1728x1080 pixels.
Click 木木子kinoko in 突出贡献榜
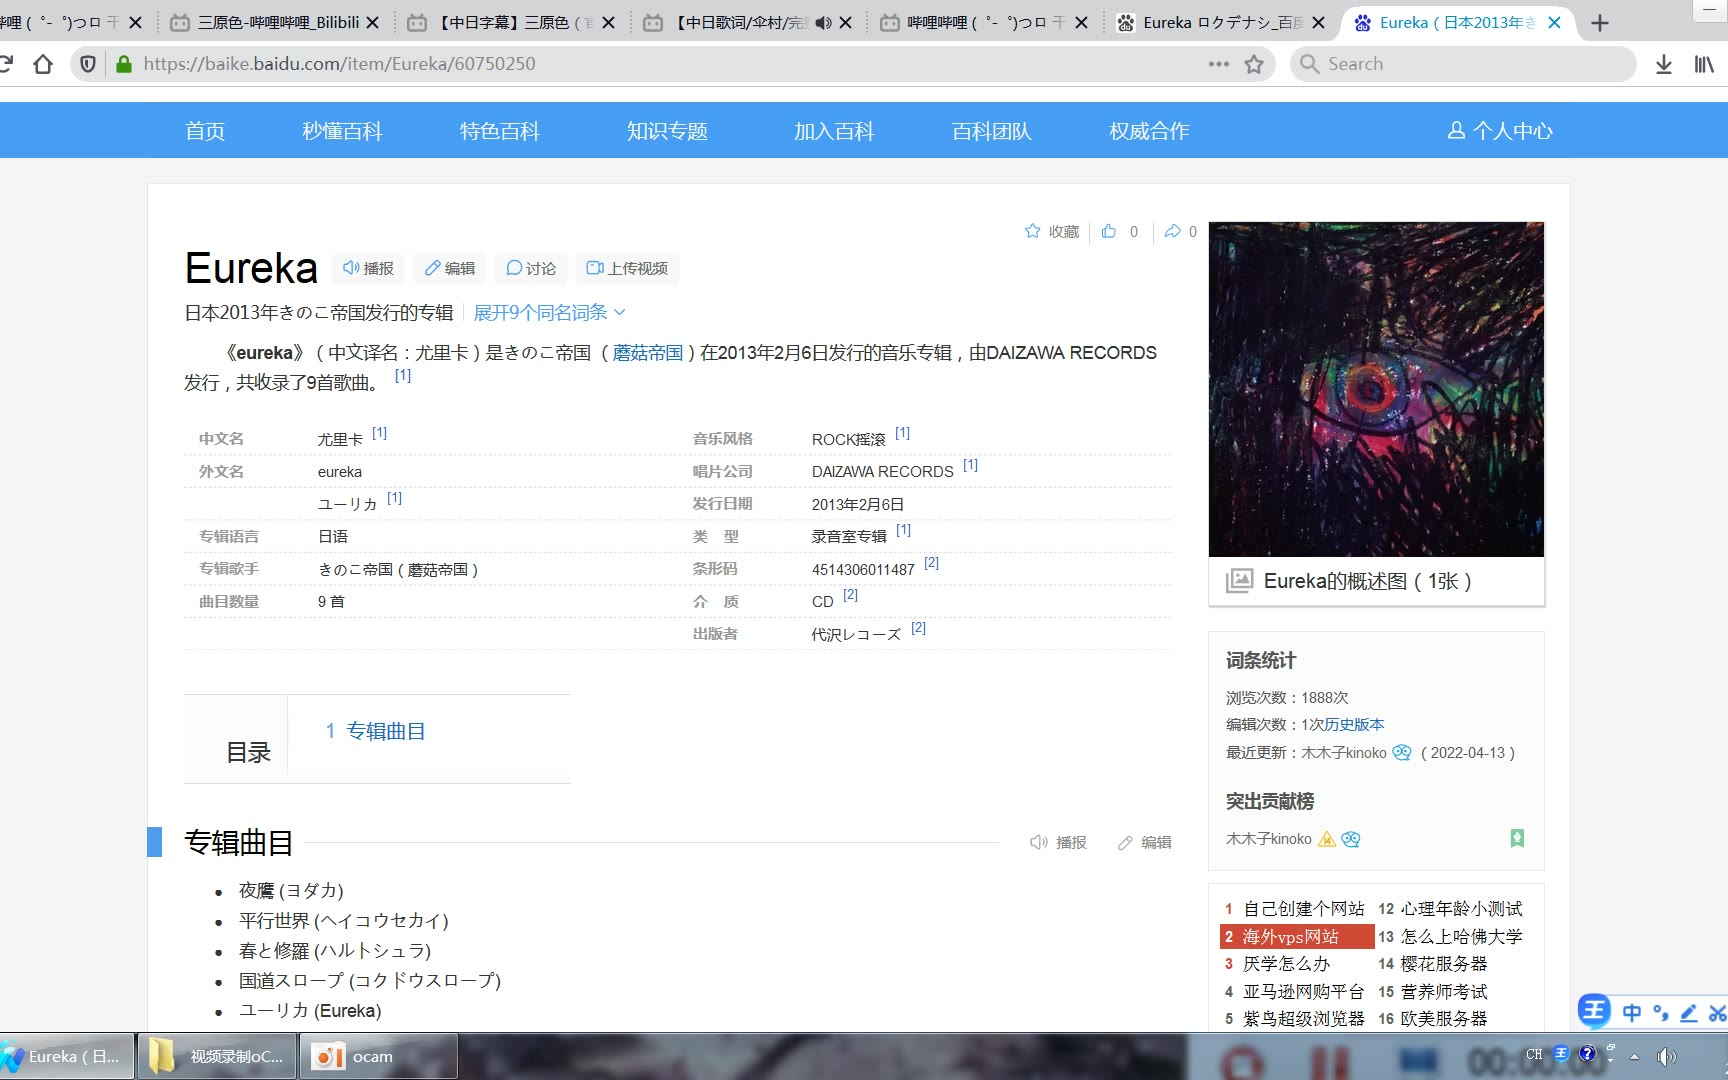(1268, 839)
